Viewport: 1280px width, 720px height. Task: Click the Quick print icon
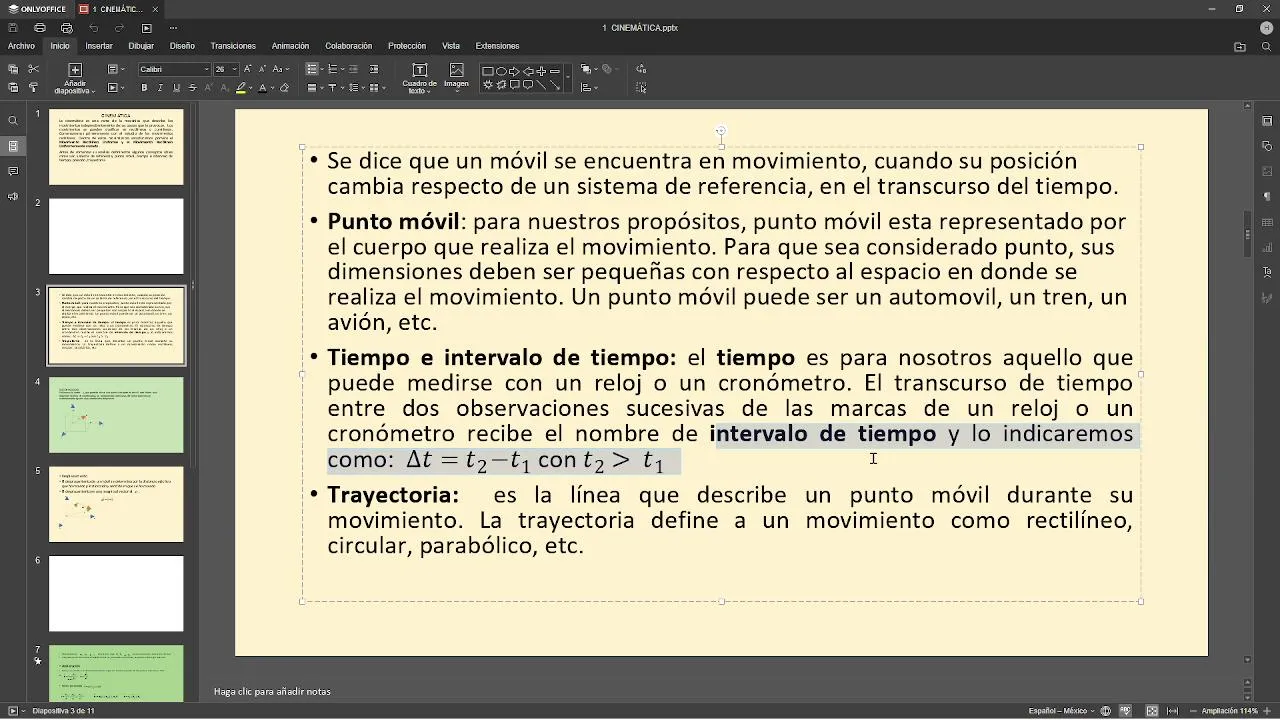66,28
